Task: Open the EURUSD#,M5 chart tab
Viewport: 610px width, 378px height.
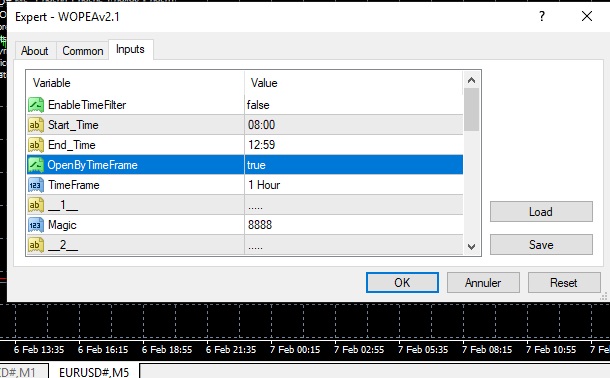Action: tap(94, 372)
